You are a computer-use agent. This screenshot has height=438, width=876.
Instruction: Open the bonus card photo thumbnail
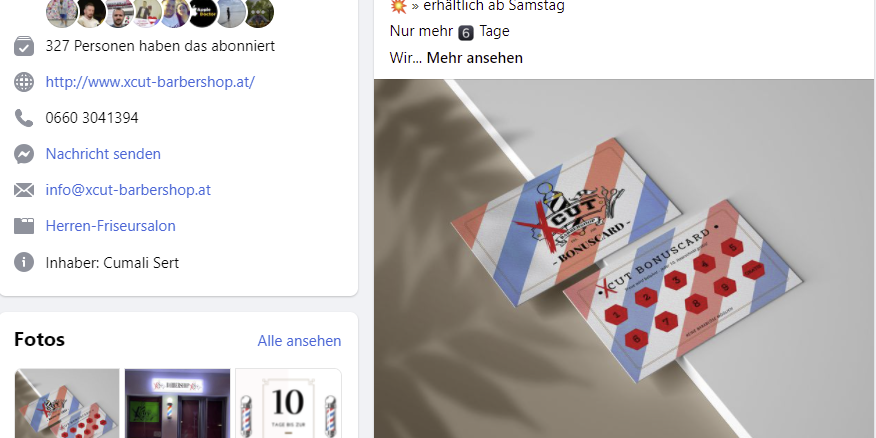[67, 403]
